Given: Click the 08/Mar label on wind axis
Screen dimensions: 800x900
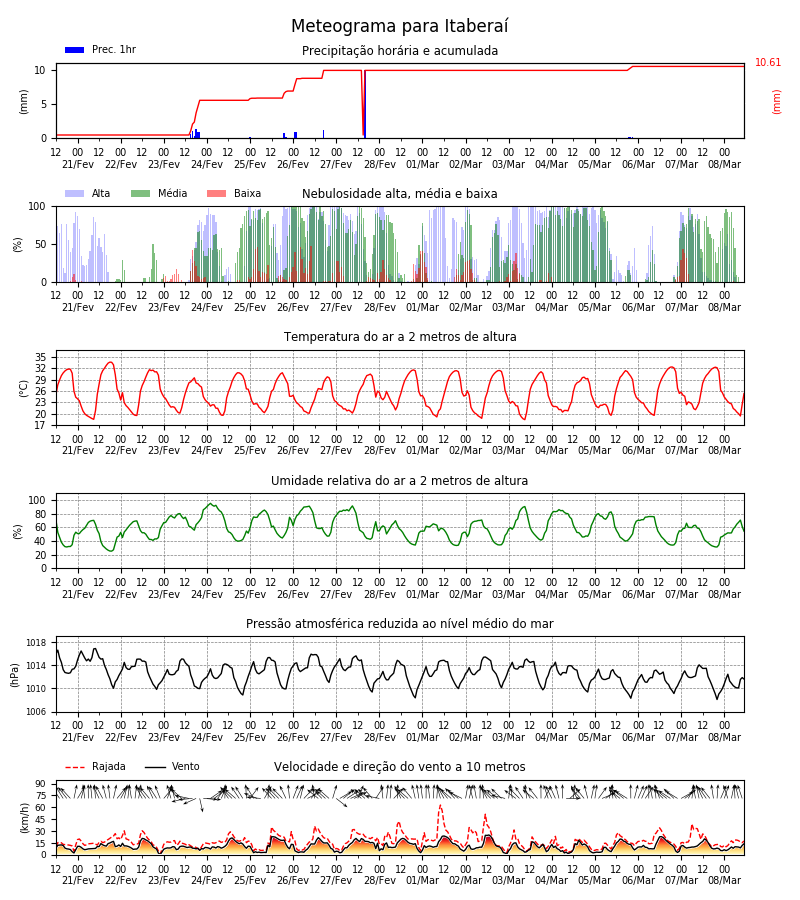Looking at the screenshot, I should pyautogui.click(x=724, y=880).
